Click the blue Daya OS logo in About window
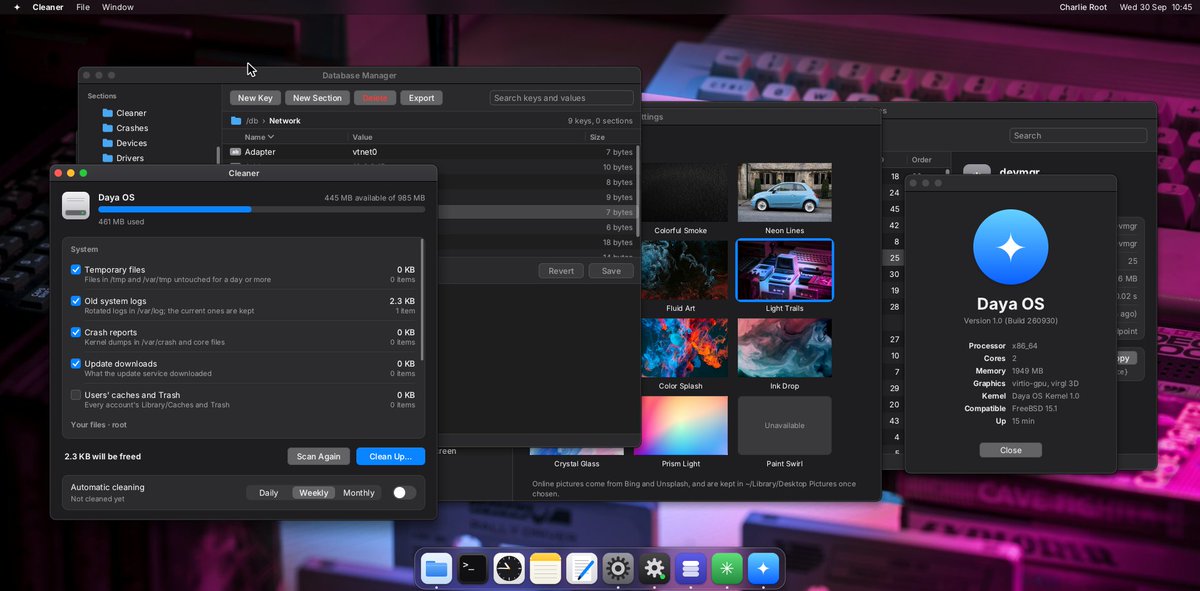1200x591 pixels. [x=1010, y=247]
